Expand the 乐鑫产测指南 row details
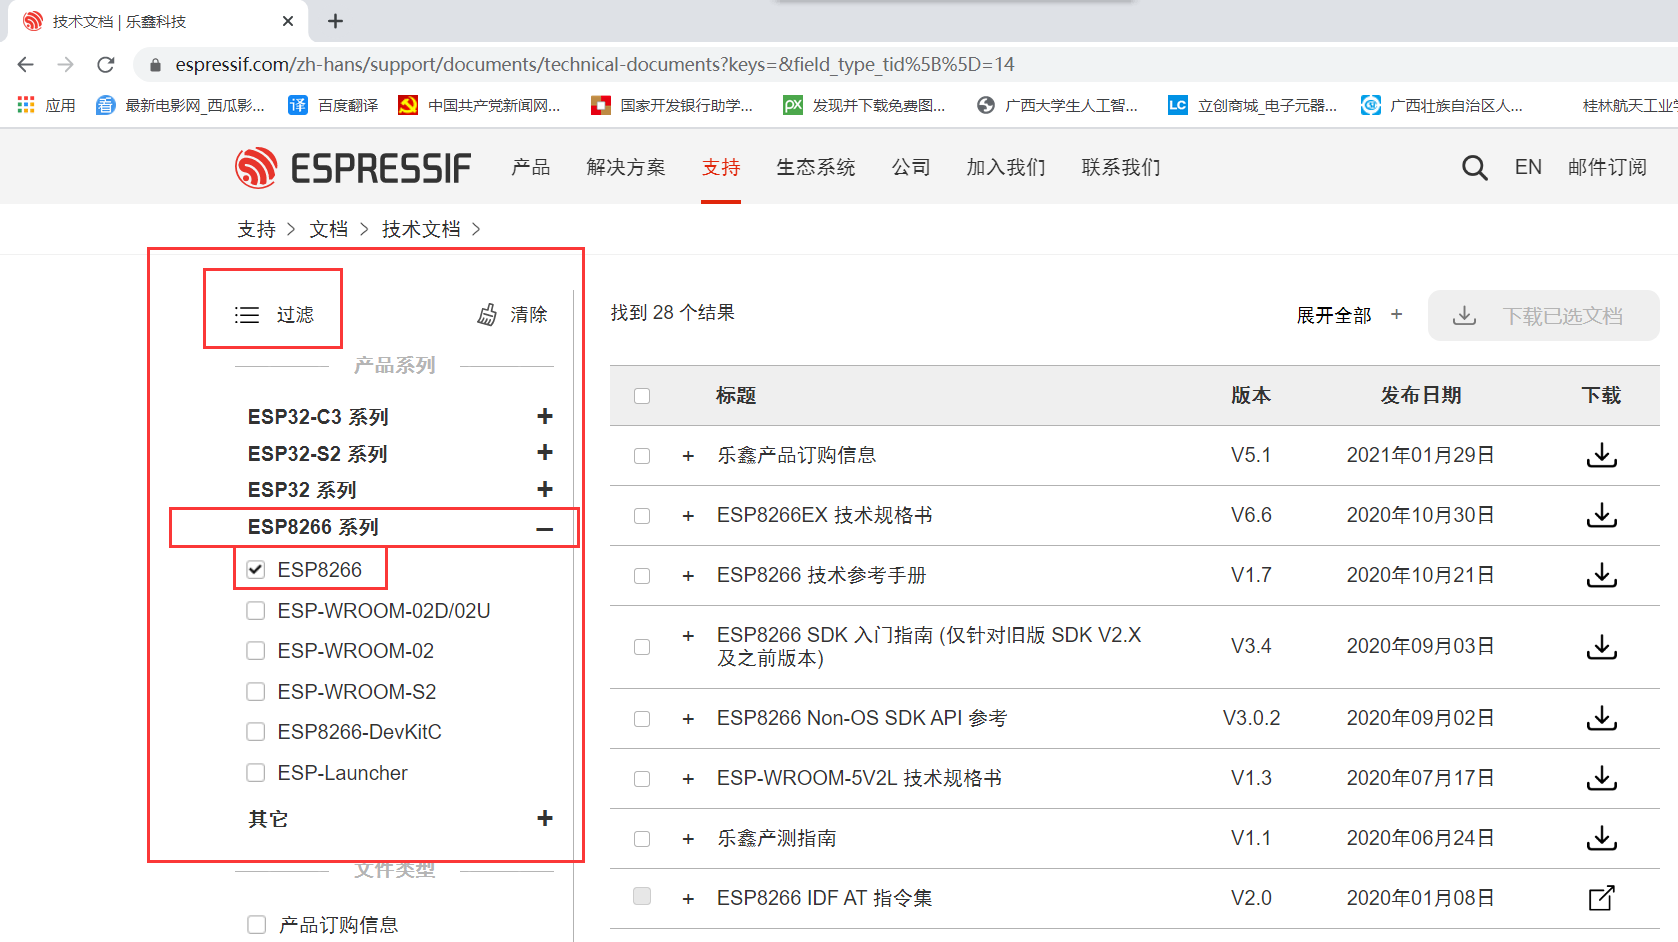 [688, 839]
